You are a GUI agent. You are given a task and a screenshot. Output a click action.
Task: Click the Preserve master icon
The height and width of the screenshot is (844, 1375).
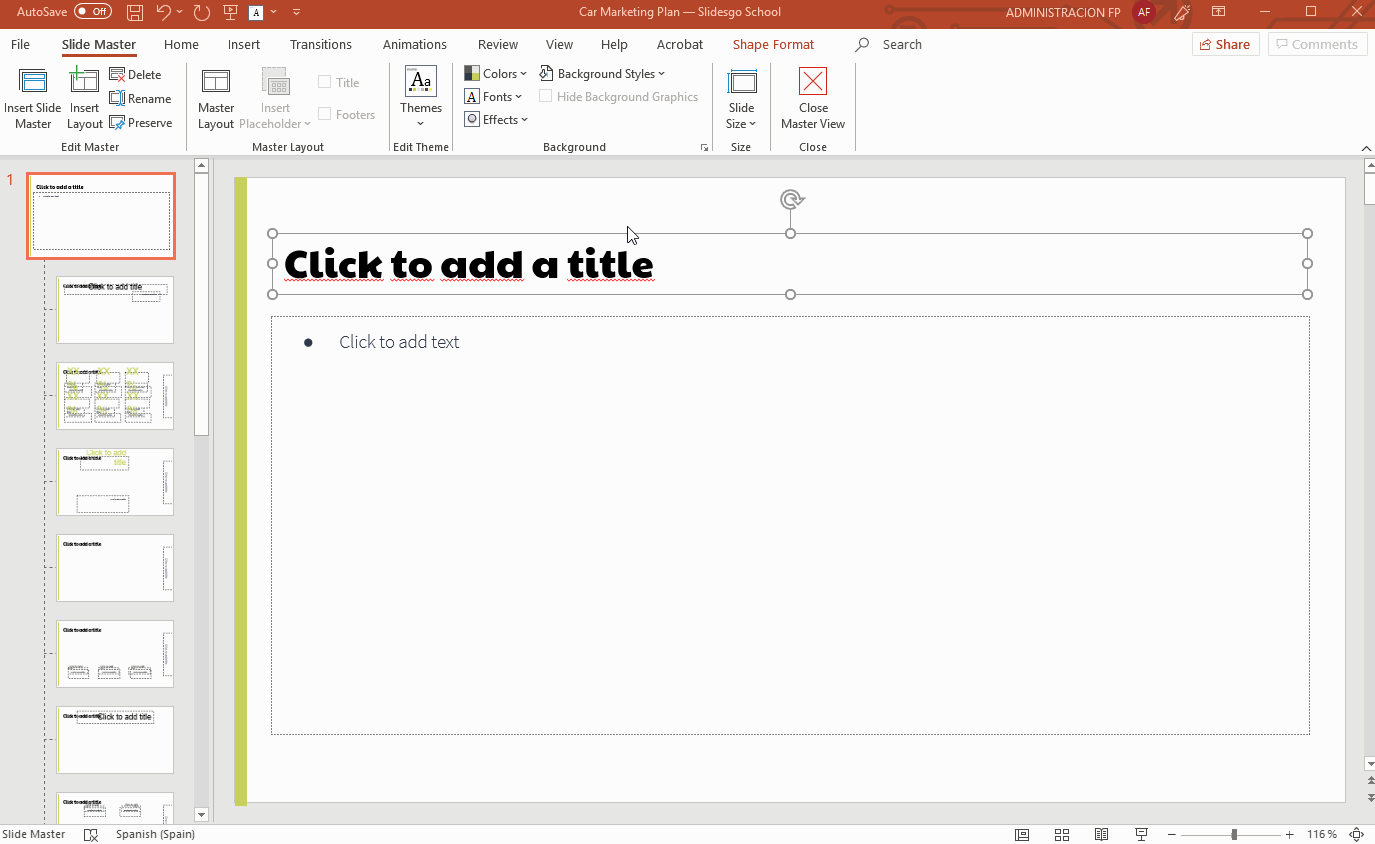pyautogui.click(x=118, y=123)
